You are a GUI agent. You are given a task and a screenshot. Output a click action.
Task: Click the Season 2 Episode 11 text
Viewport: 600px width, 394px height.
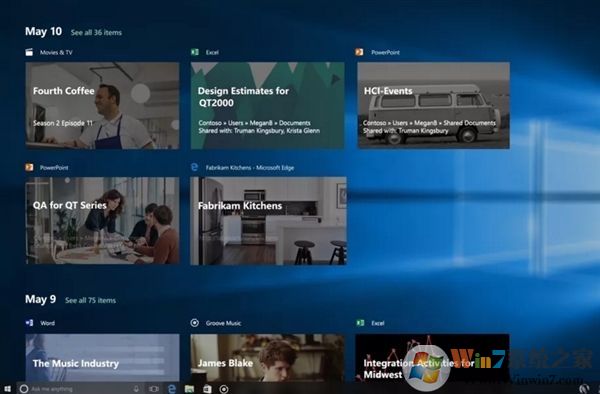(x=63, y=123)
